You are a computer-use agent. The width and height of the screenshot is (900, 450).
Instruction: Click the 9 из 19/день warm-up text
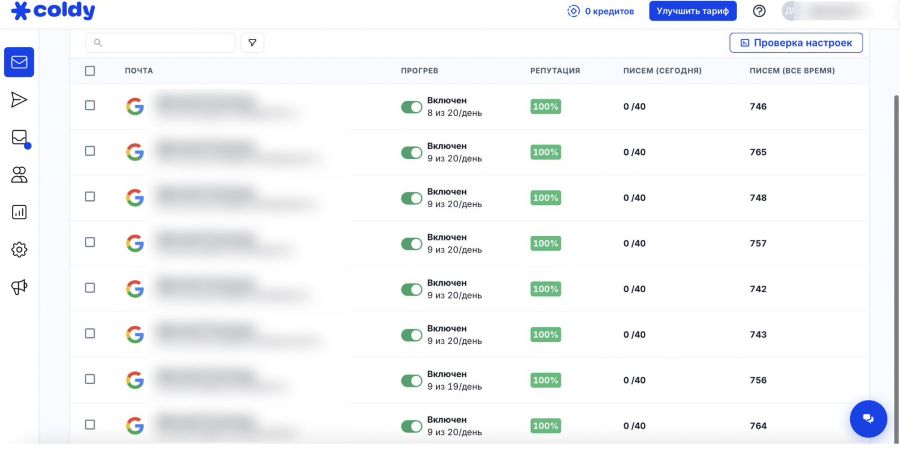click(455, 387)
